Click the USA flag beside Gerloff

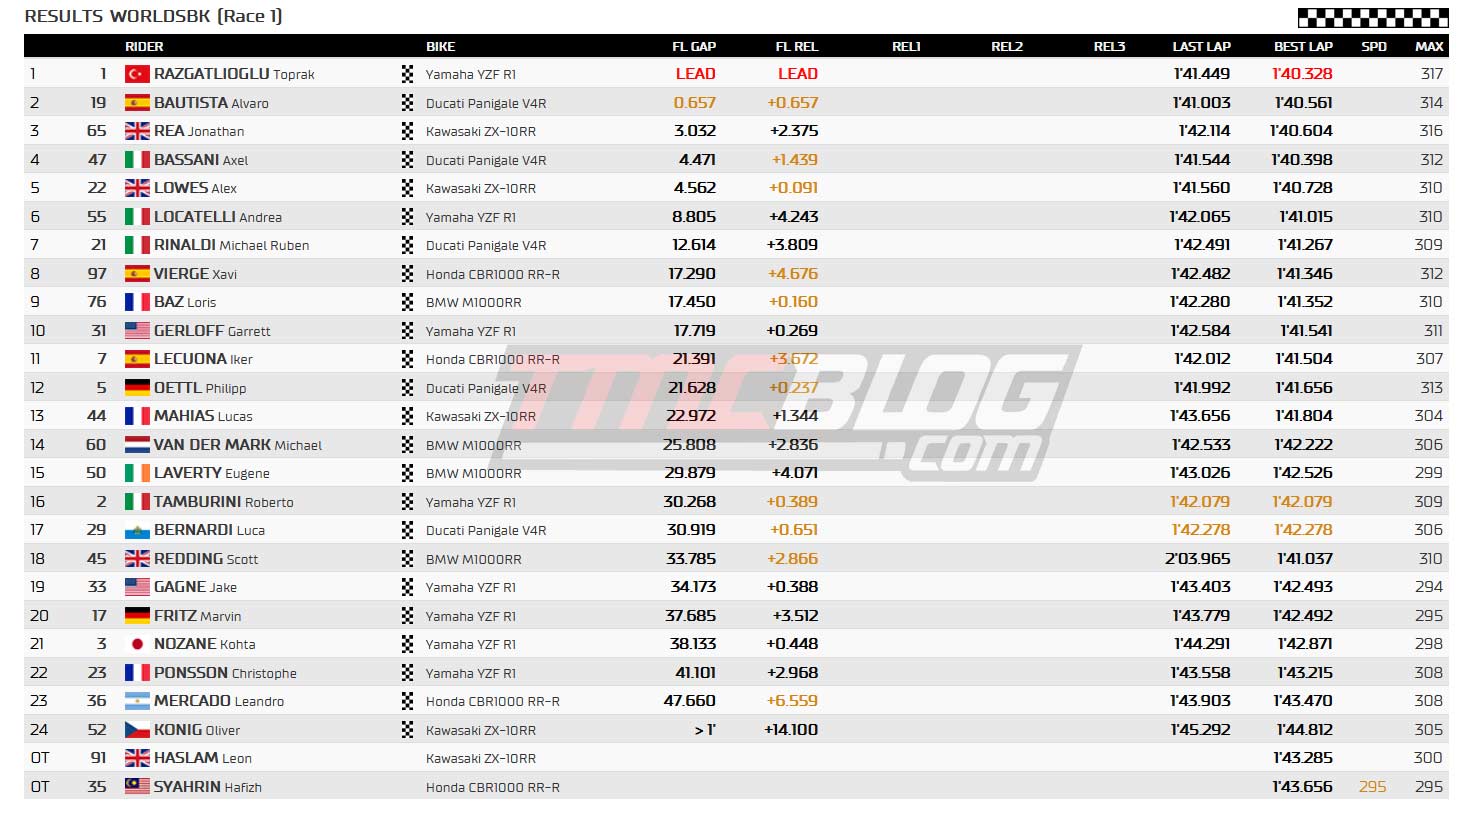[x=137, y=331]
